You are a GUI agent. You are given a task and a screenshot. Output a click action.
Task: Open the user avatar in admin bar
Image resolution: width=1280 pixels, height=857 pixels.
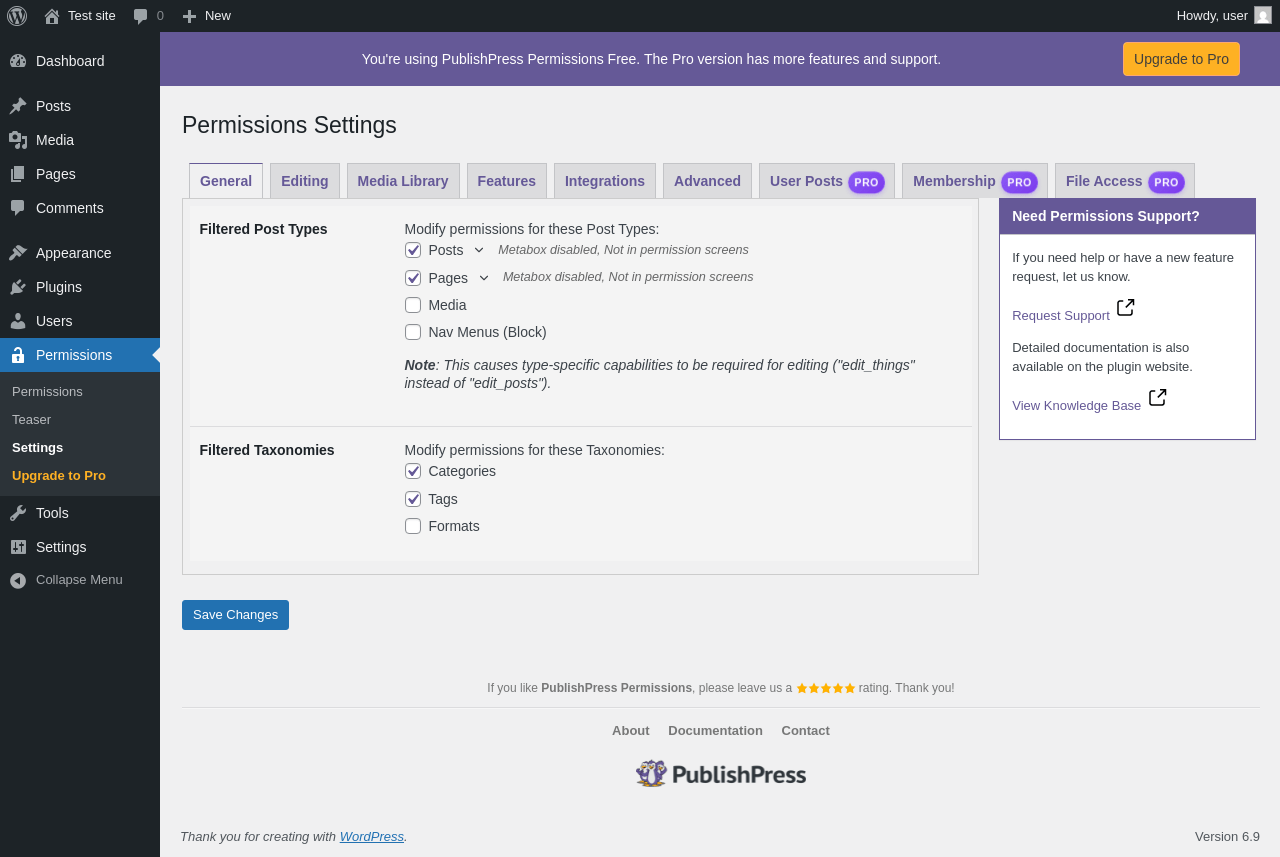[x=1263, y=15]
